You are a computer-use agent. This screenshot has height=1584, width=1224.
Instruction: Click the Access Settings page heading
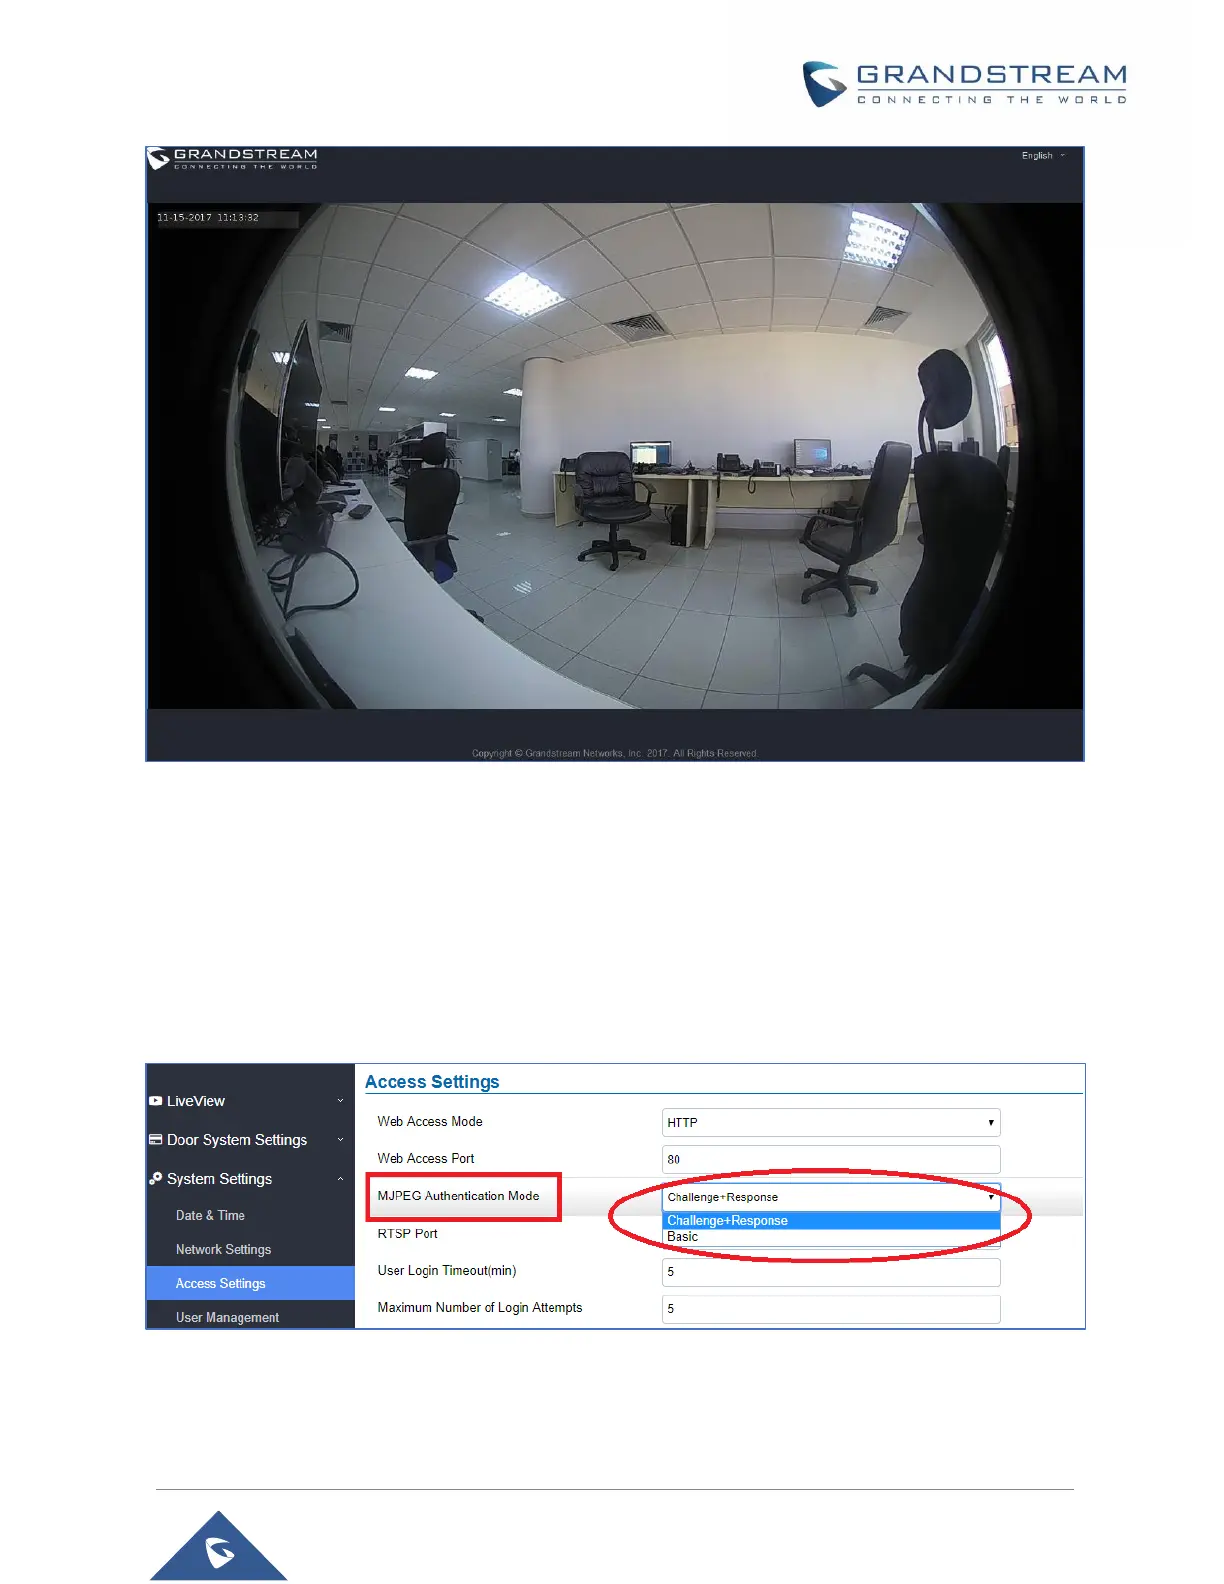pos(432,1082)
